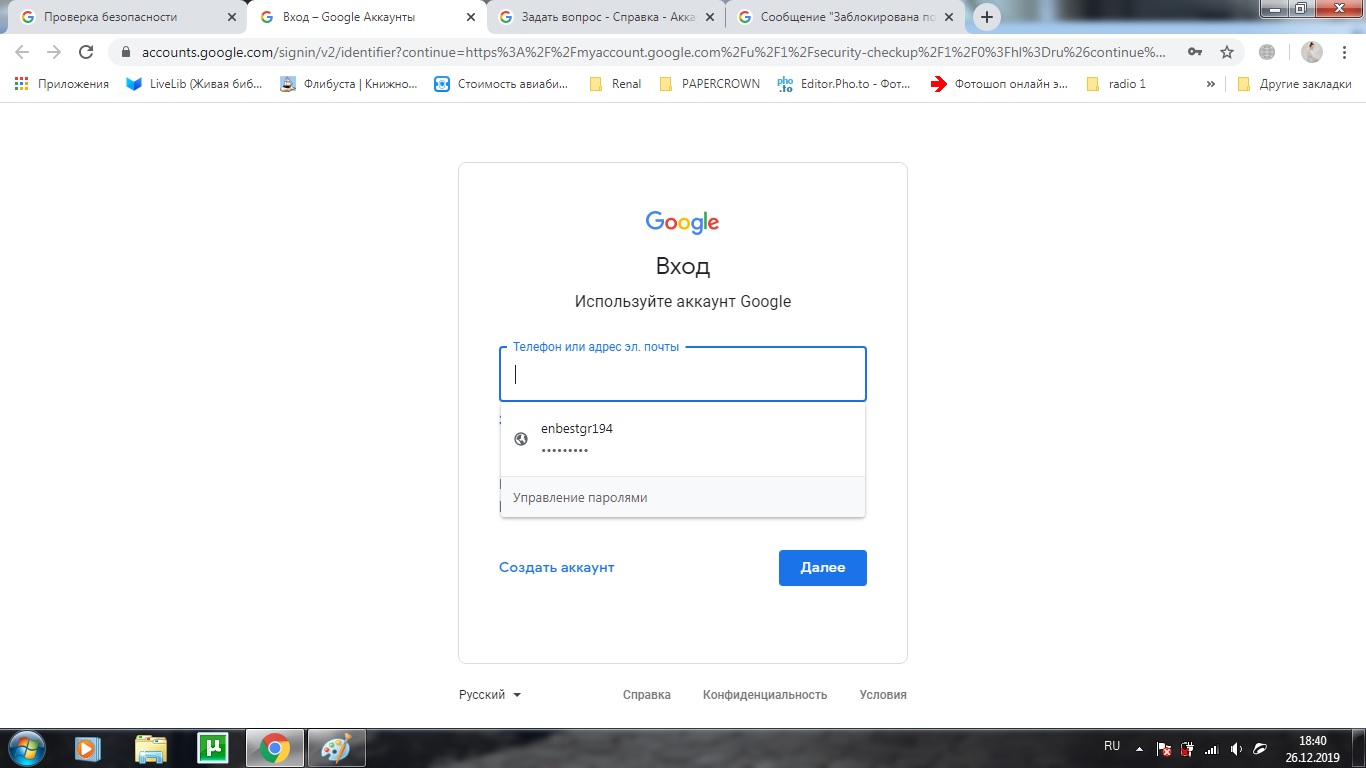1366x768 pixels.
Task: Open Windows Explorer from the taskbar
Action: coord(150,747)
